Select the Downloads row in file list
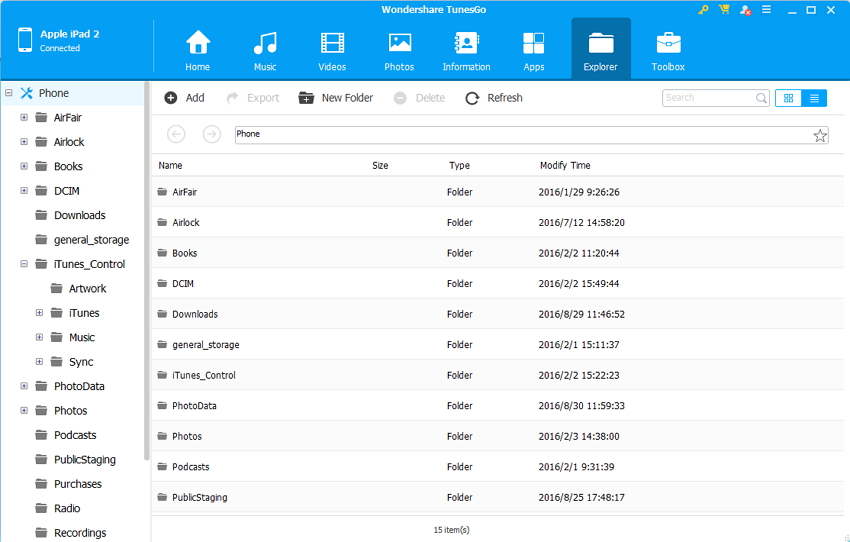 498,314
